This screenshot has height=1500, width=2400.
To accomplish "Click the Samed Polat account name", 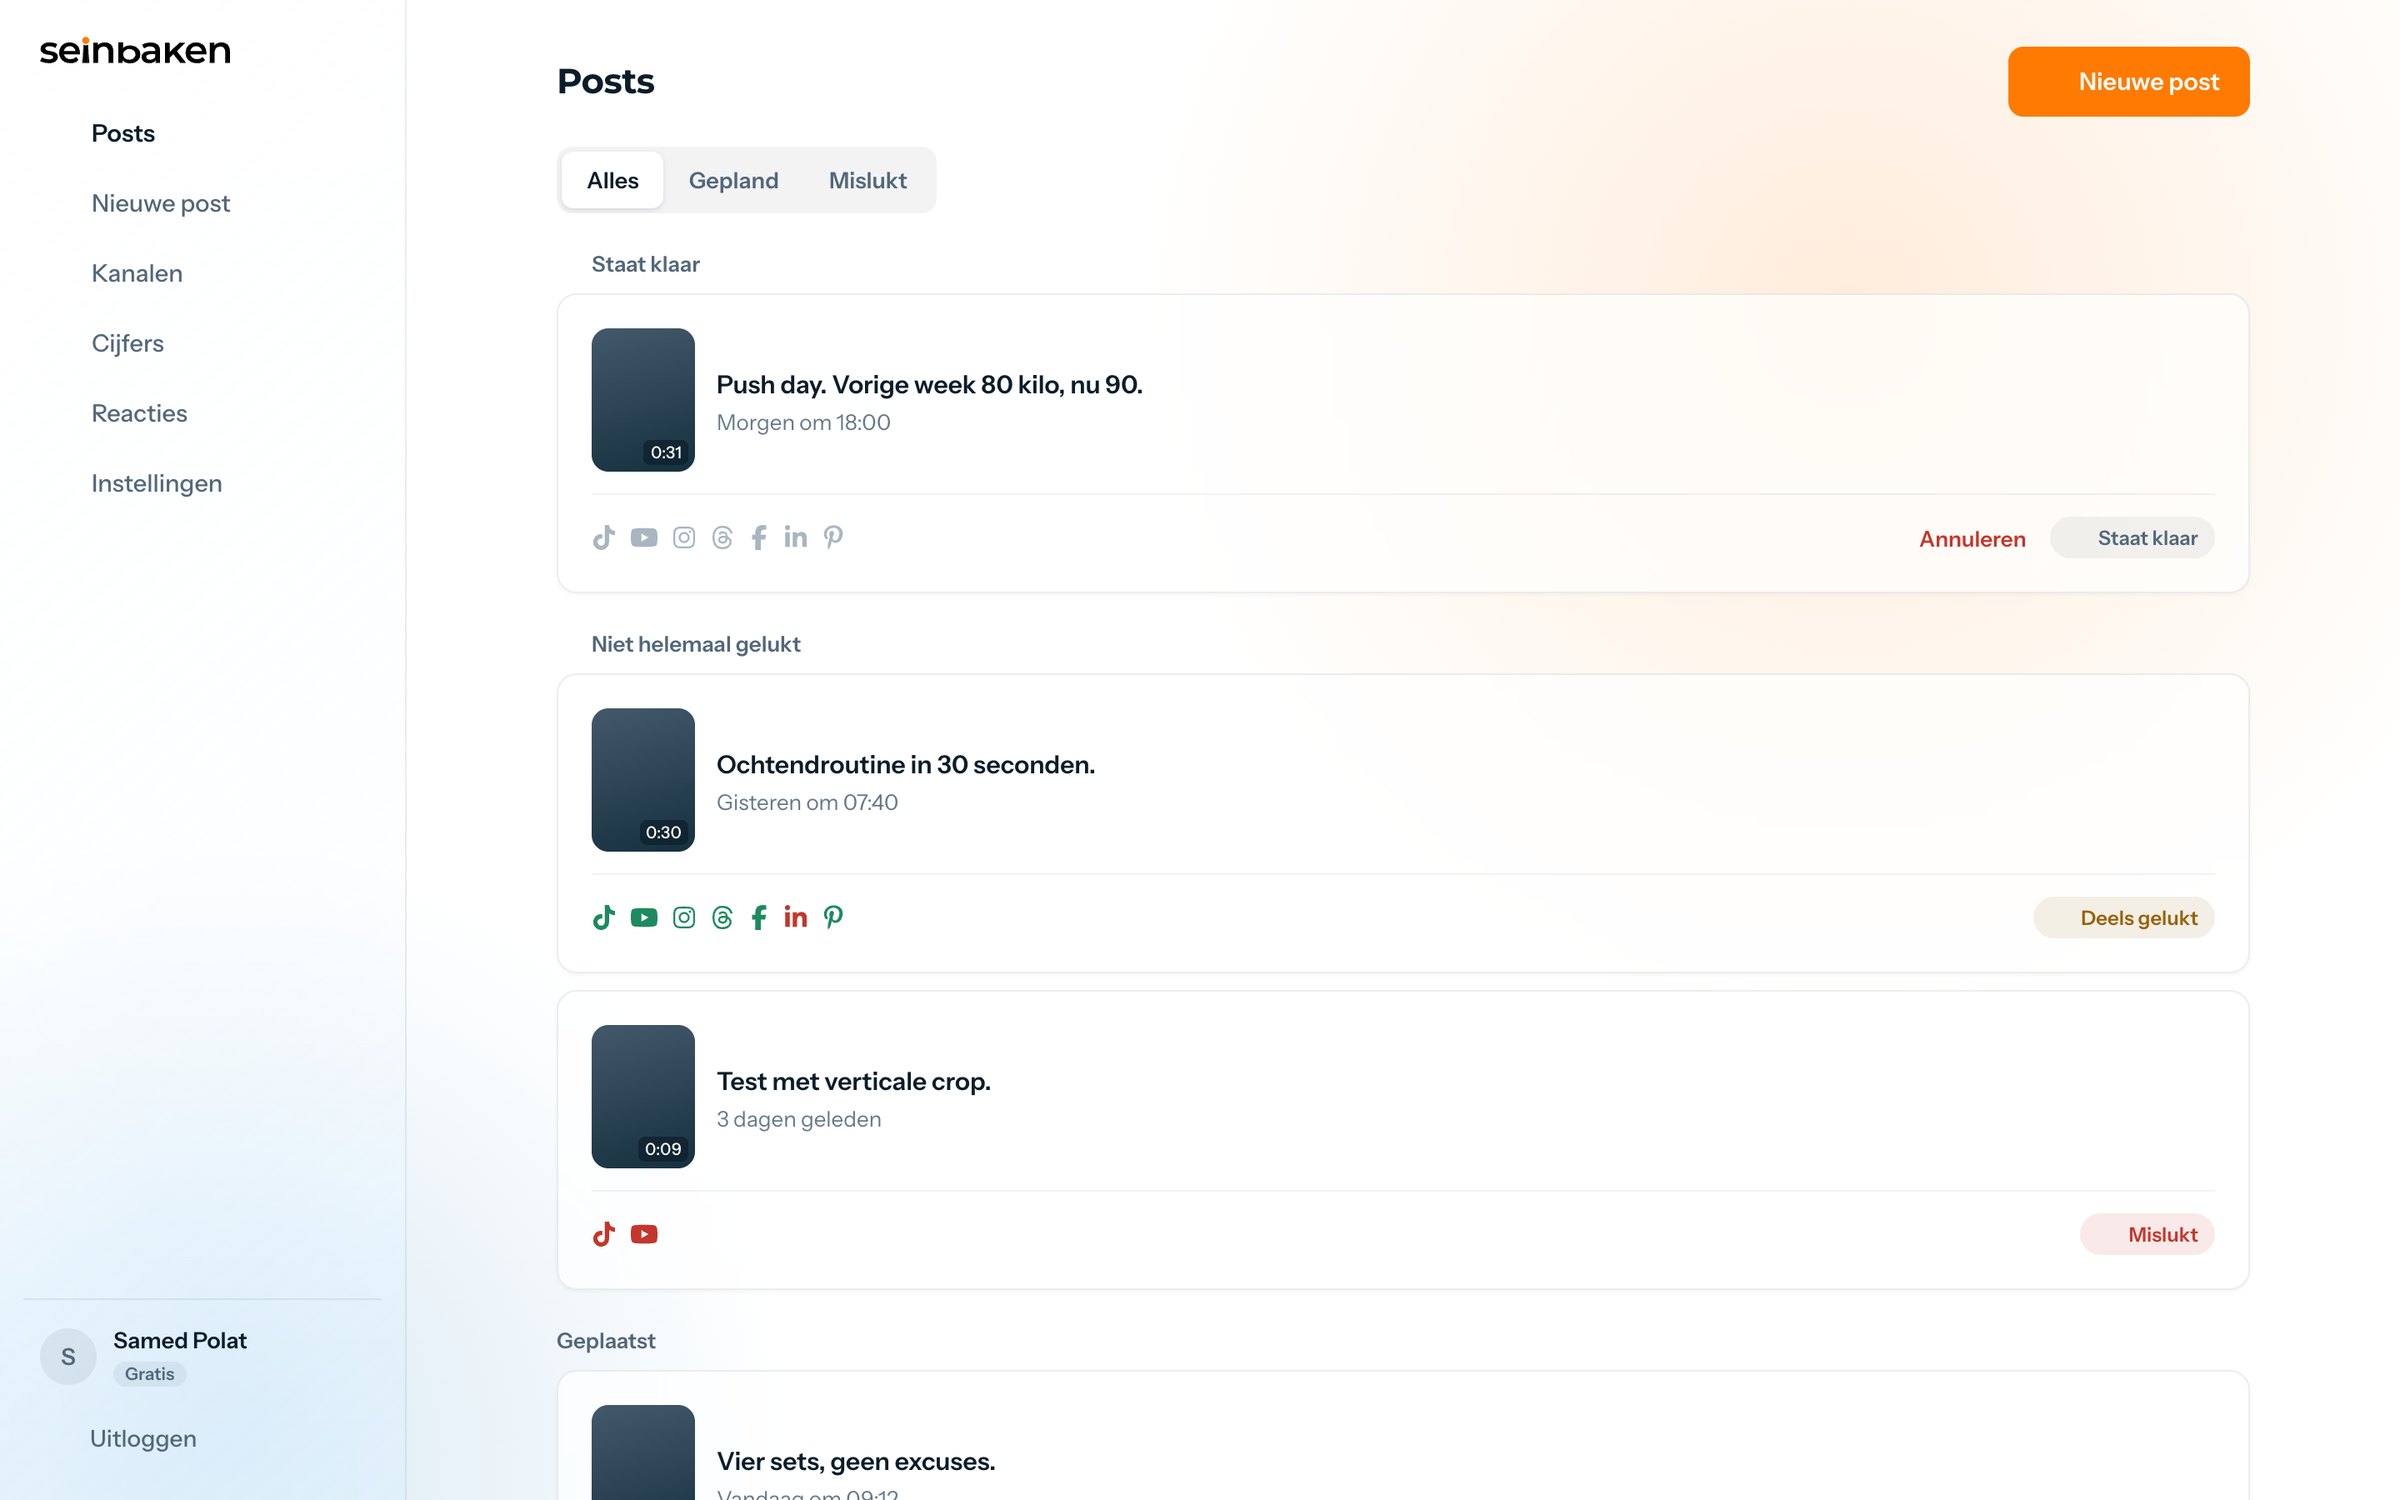I will 179,1340.
